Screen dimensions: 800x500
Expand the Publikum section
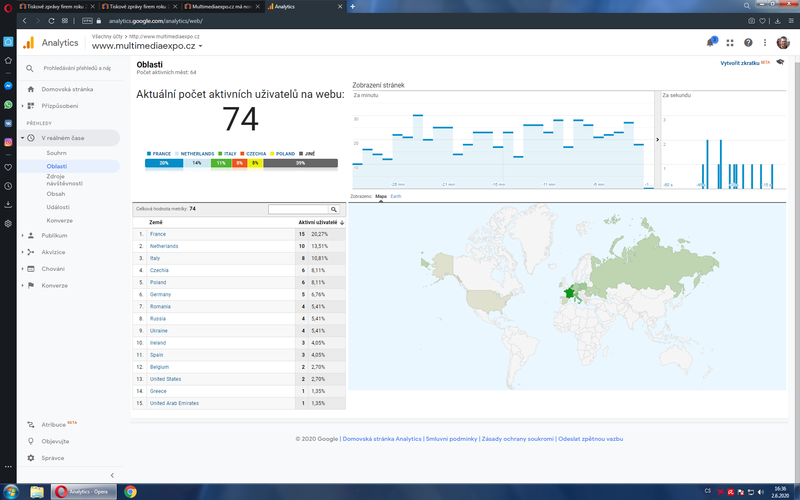(22, 236)
